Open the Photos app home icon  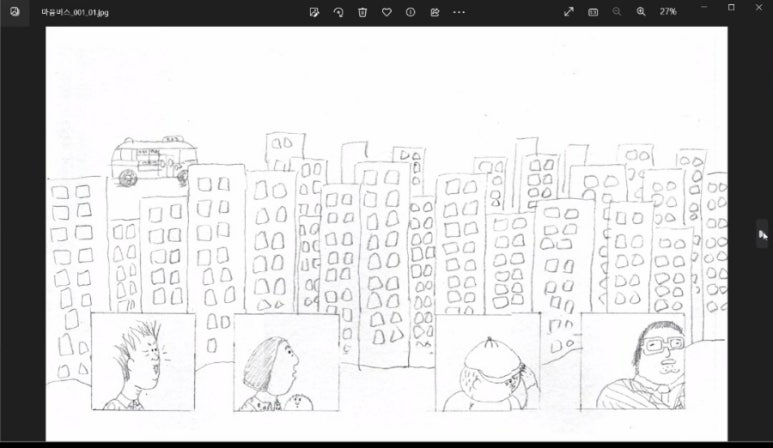15,11
